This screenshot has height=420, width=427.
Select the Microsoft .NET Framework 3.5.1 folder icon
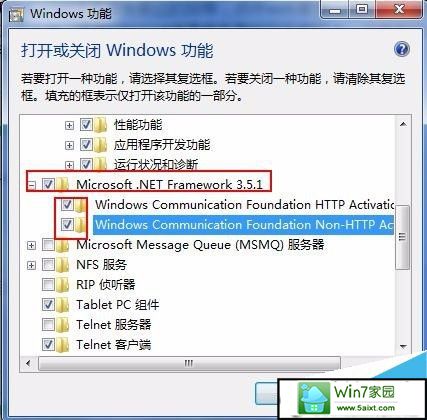[x=63, y=184]
